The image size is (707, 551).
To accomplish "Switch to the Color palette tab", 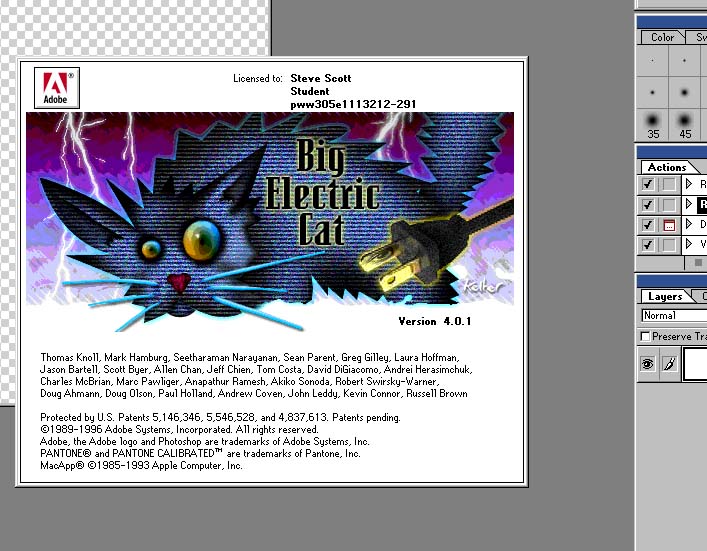I will pos(662,37).
